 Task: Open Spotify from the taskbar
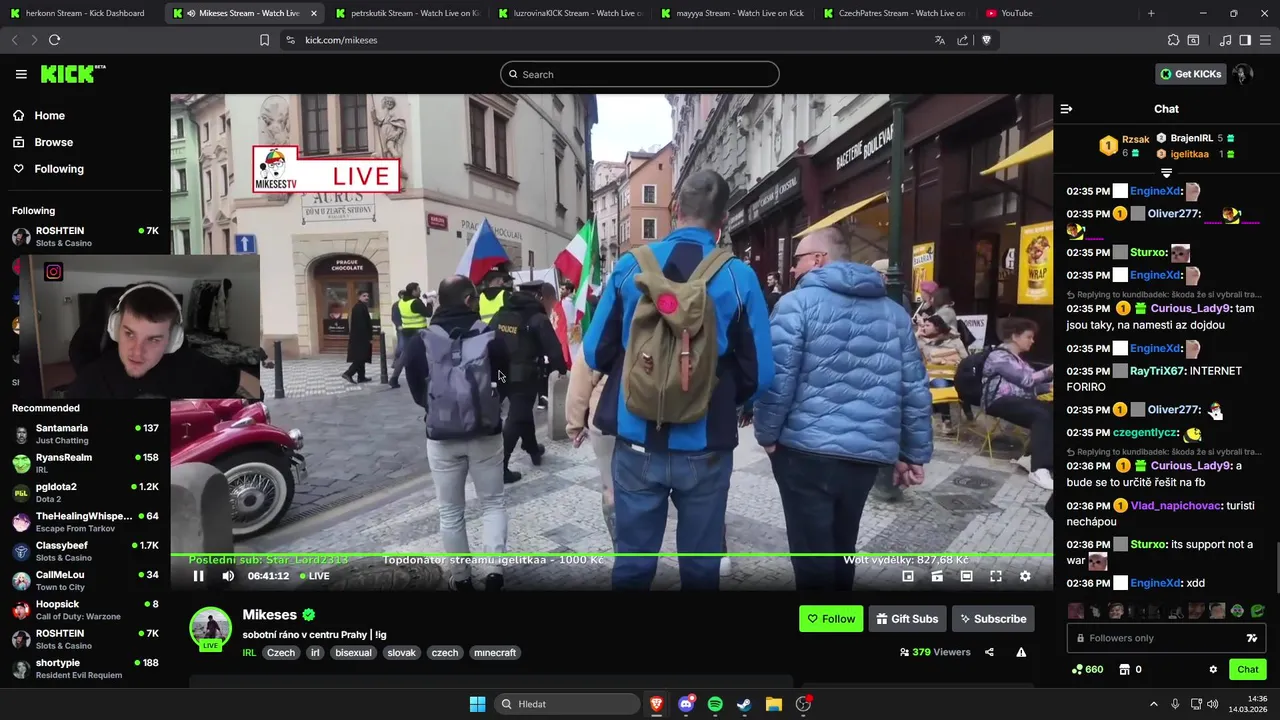pyautogui.click(x=715, y=704)
